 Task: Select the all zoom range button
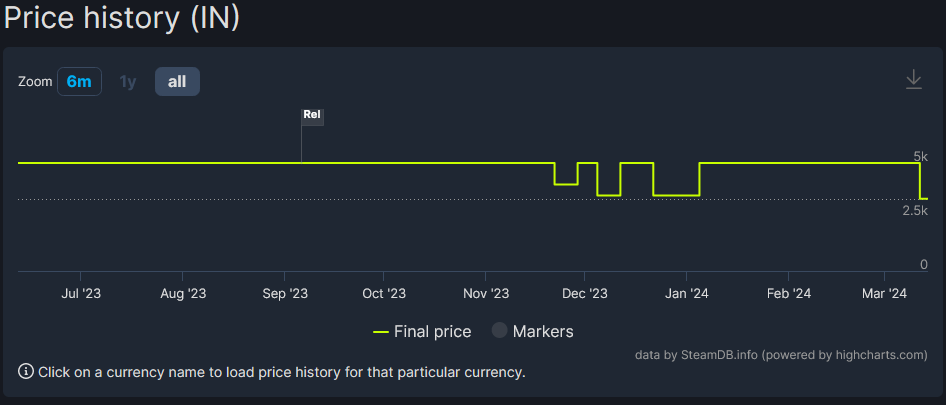coord(177,81)
